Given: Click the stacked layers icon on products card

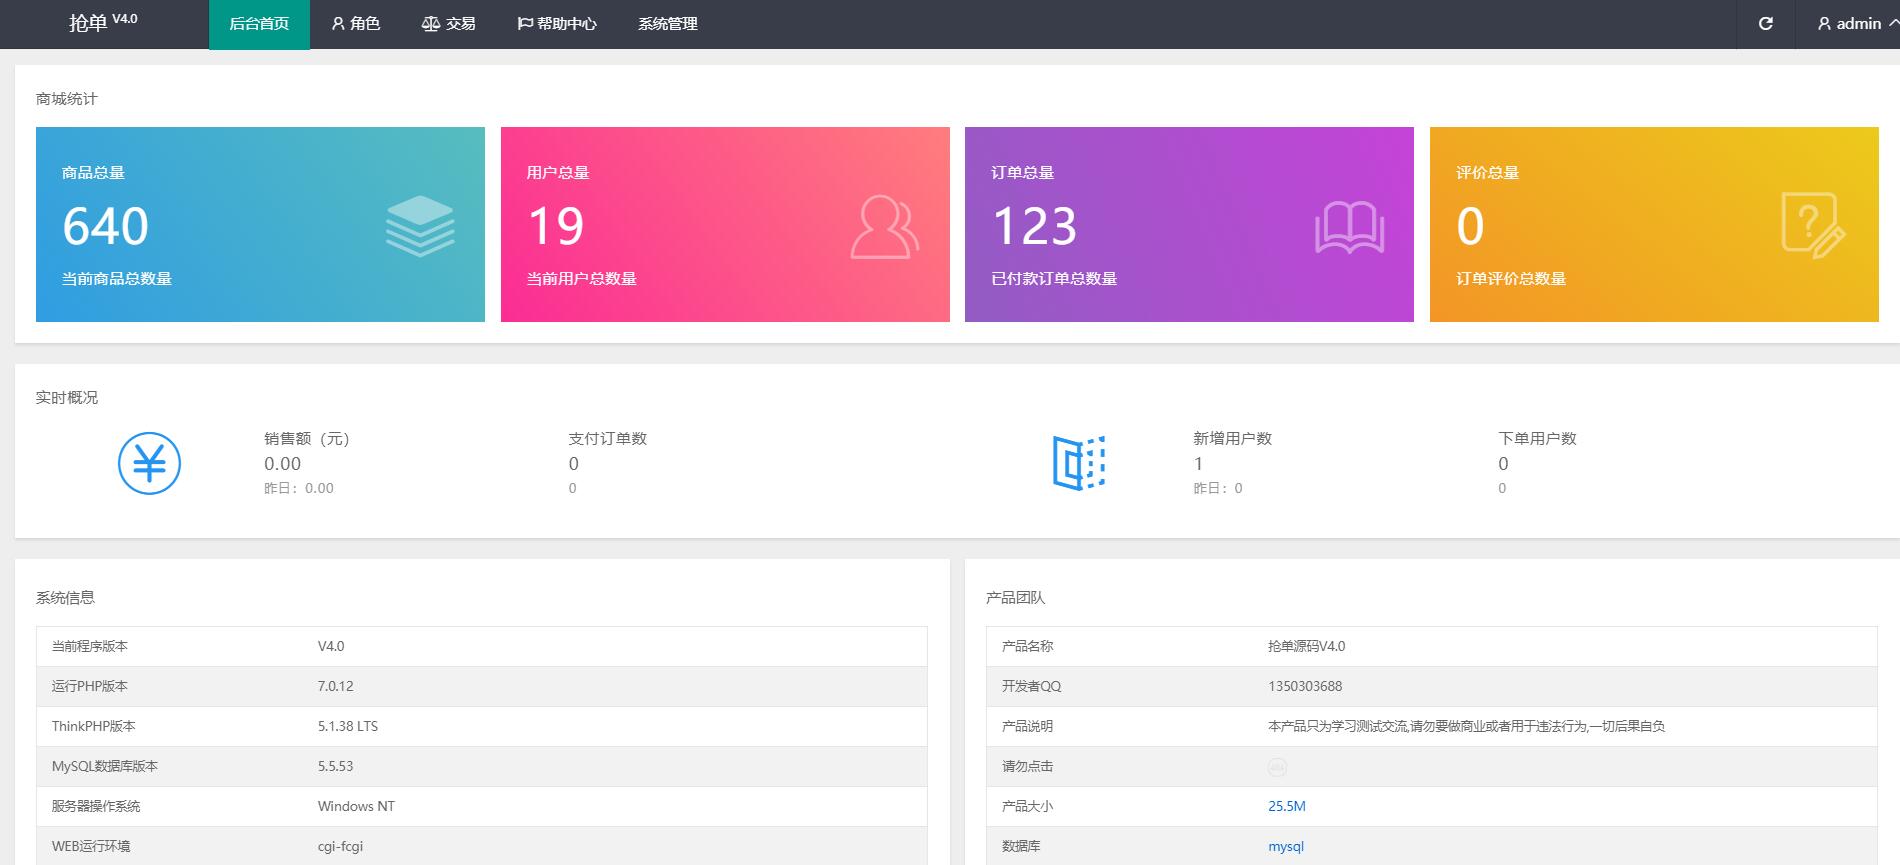Looking at the screenshot, I should (420, 226).
